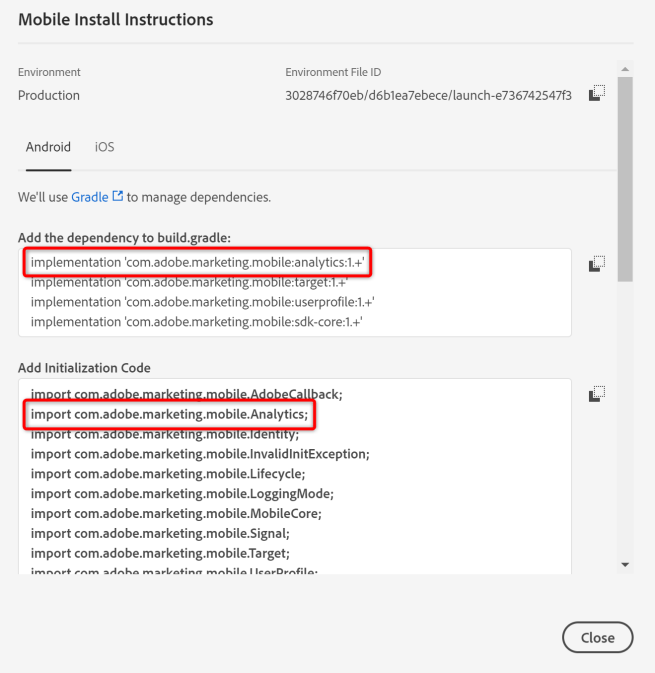Click the MobileCore import line

click(176, 513)
